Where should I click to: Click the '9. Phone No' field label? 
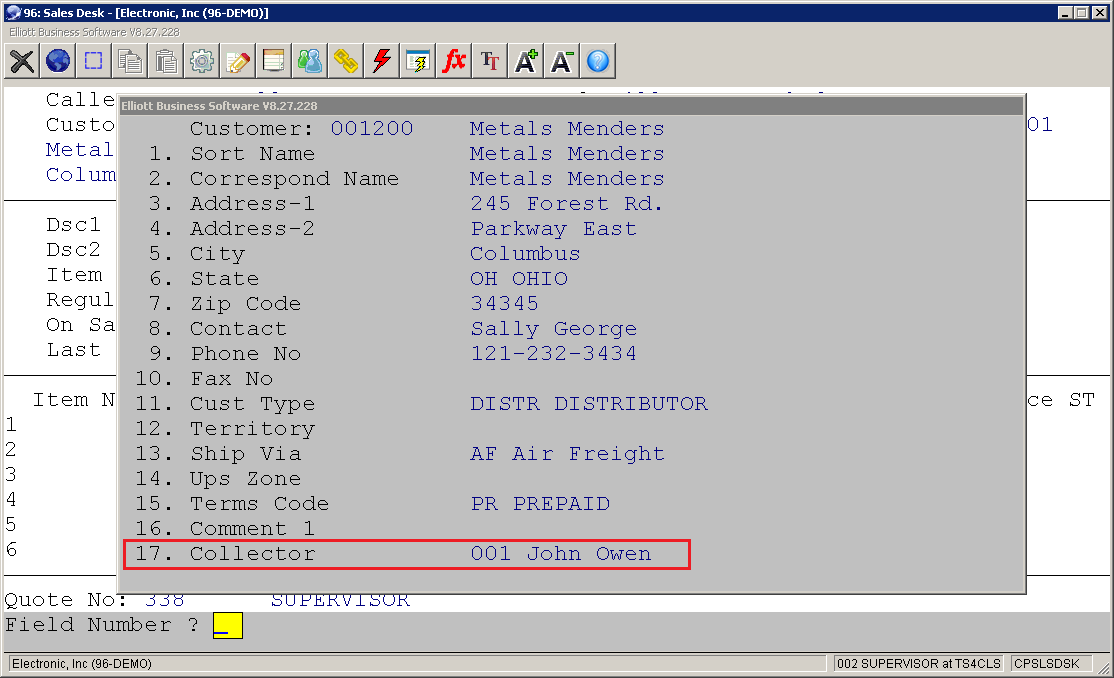[225, 353]
